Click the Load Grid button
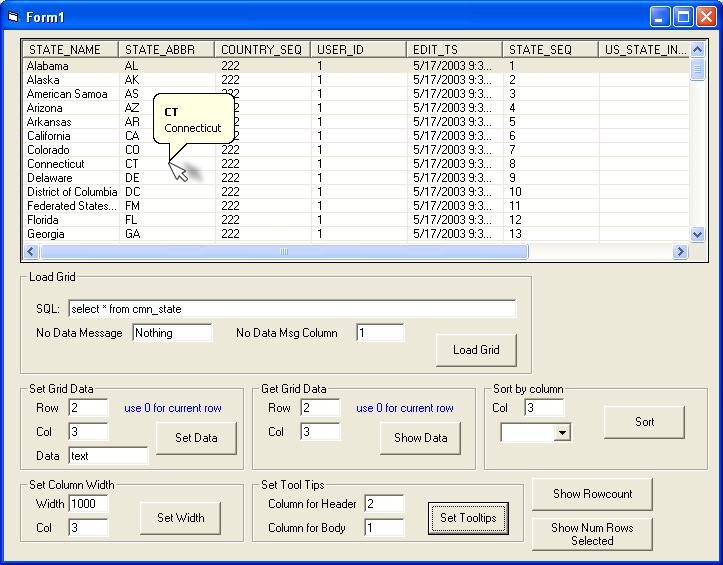This screenshot has height=565, width=723. [476, 350]
